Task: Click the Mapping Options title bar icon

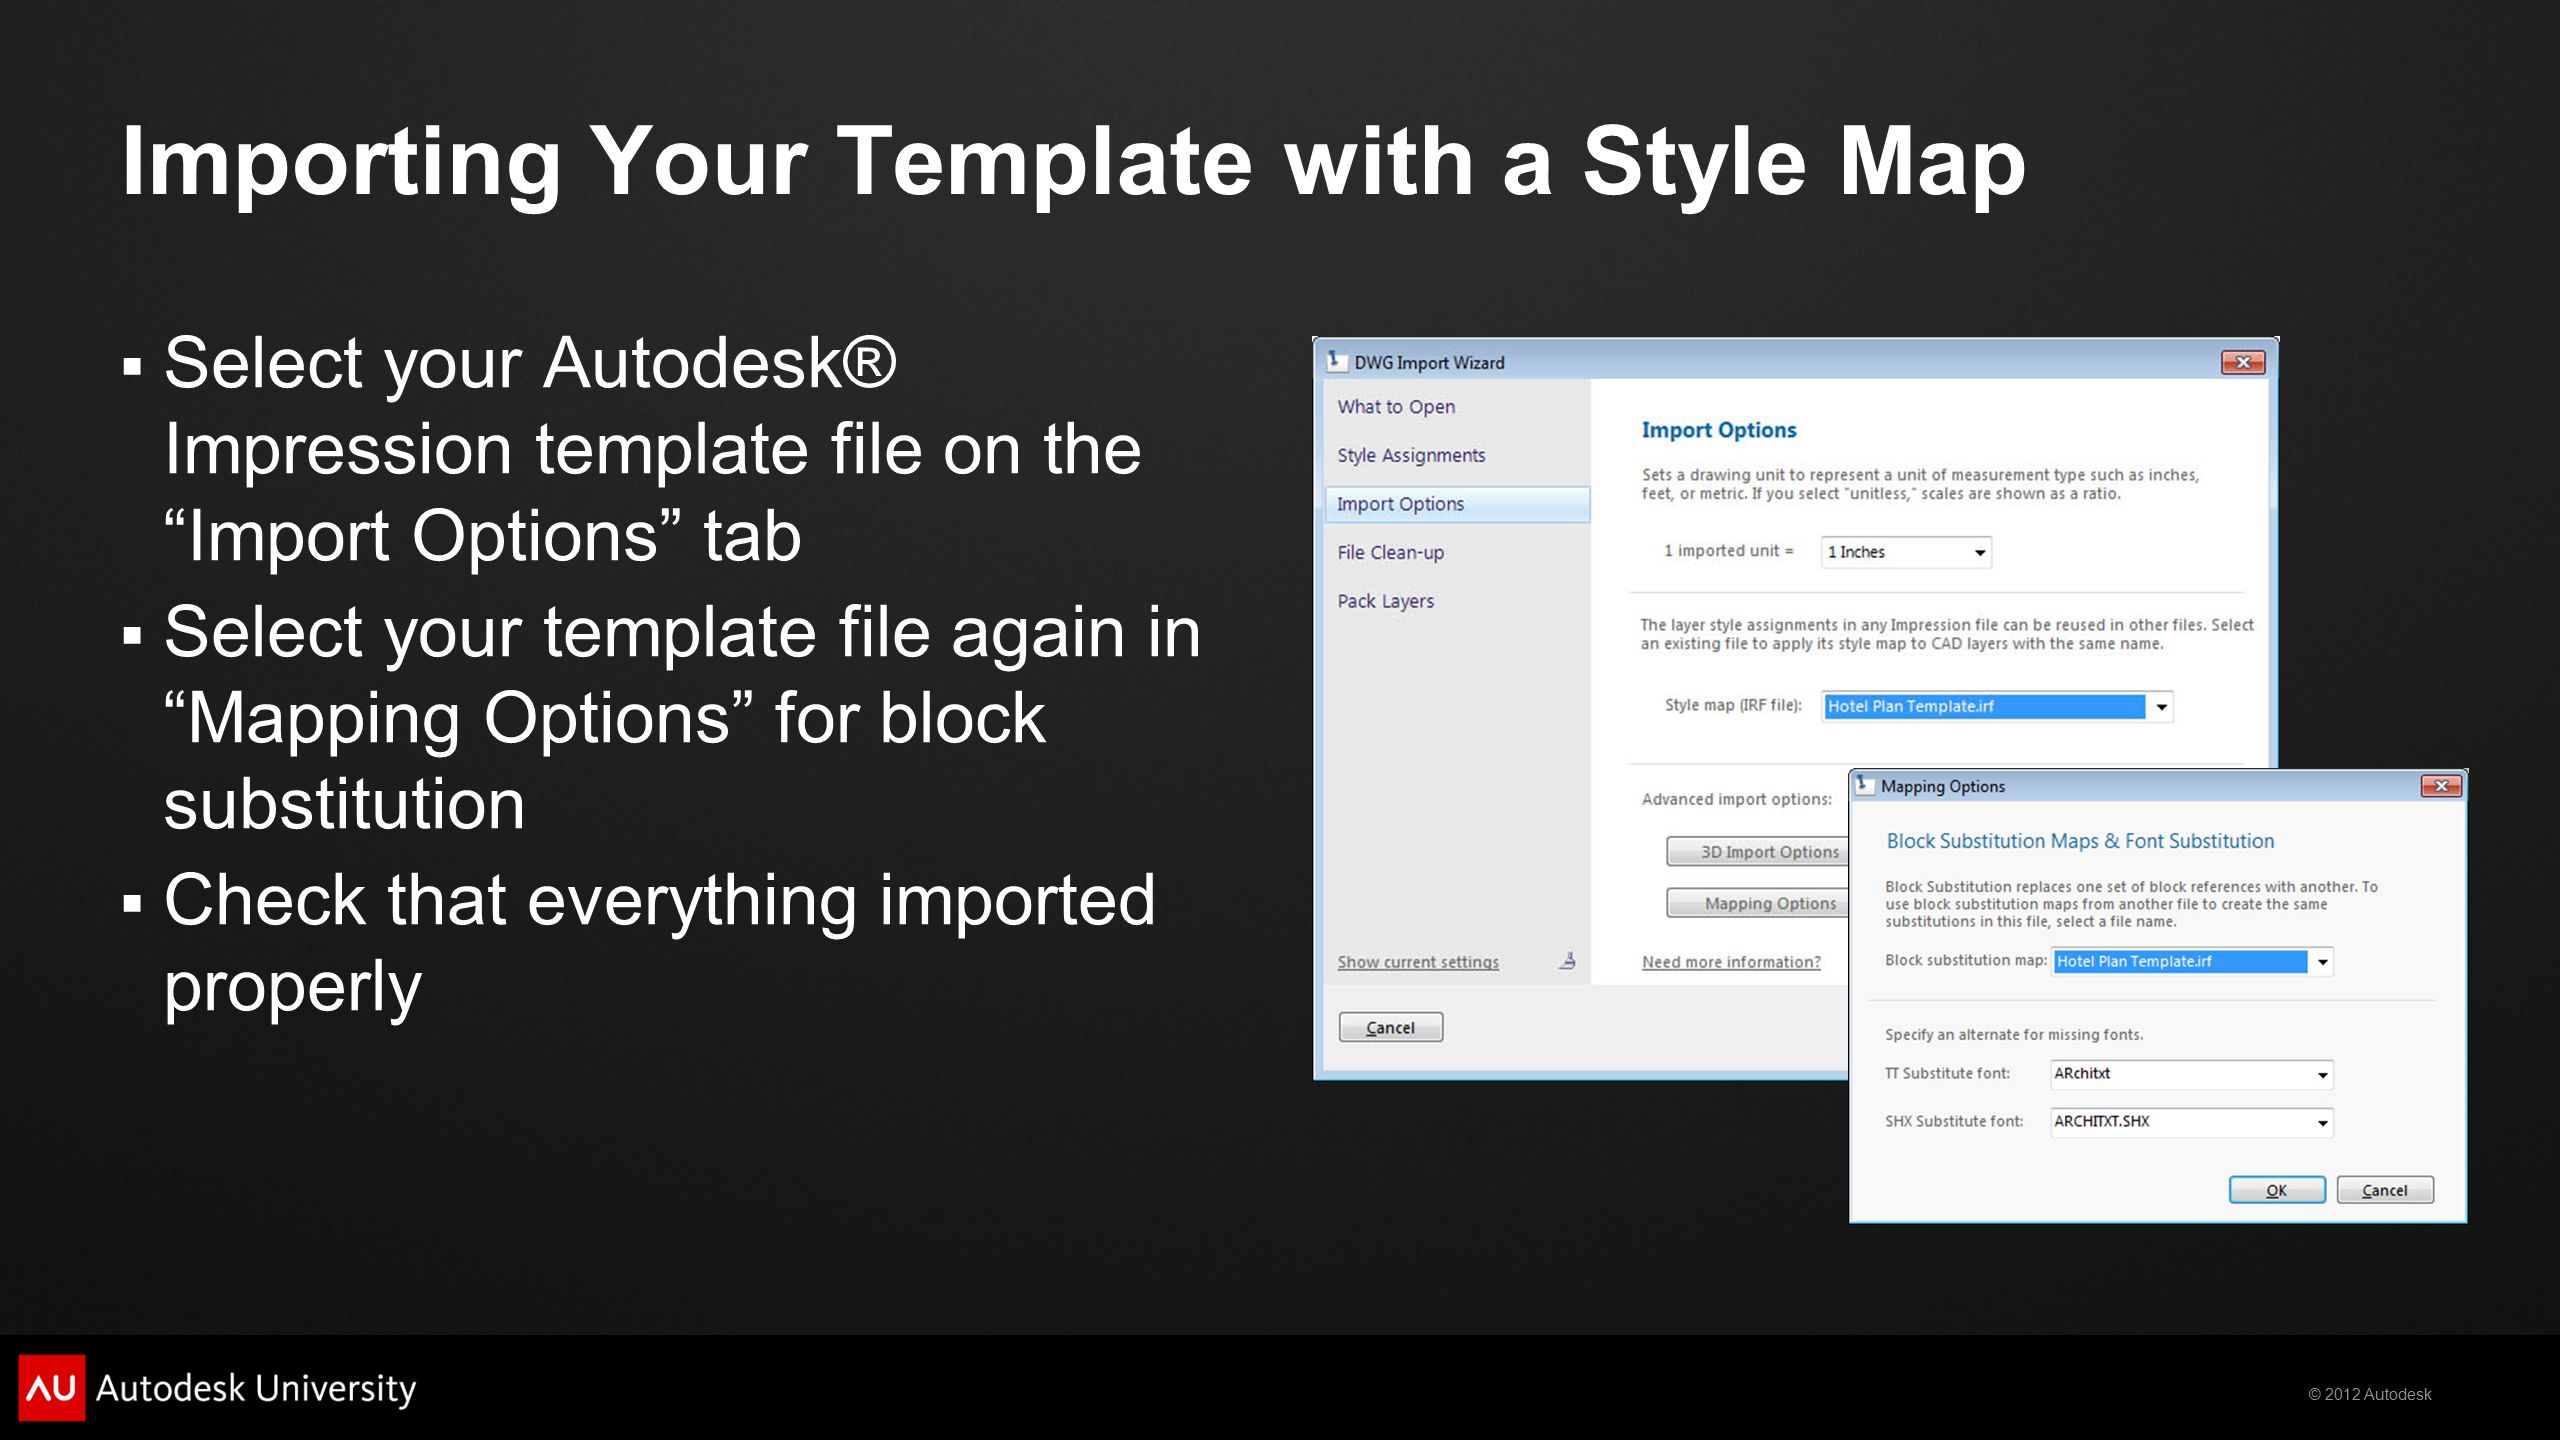Action: click(1864, 786)
